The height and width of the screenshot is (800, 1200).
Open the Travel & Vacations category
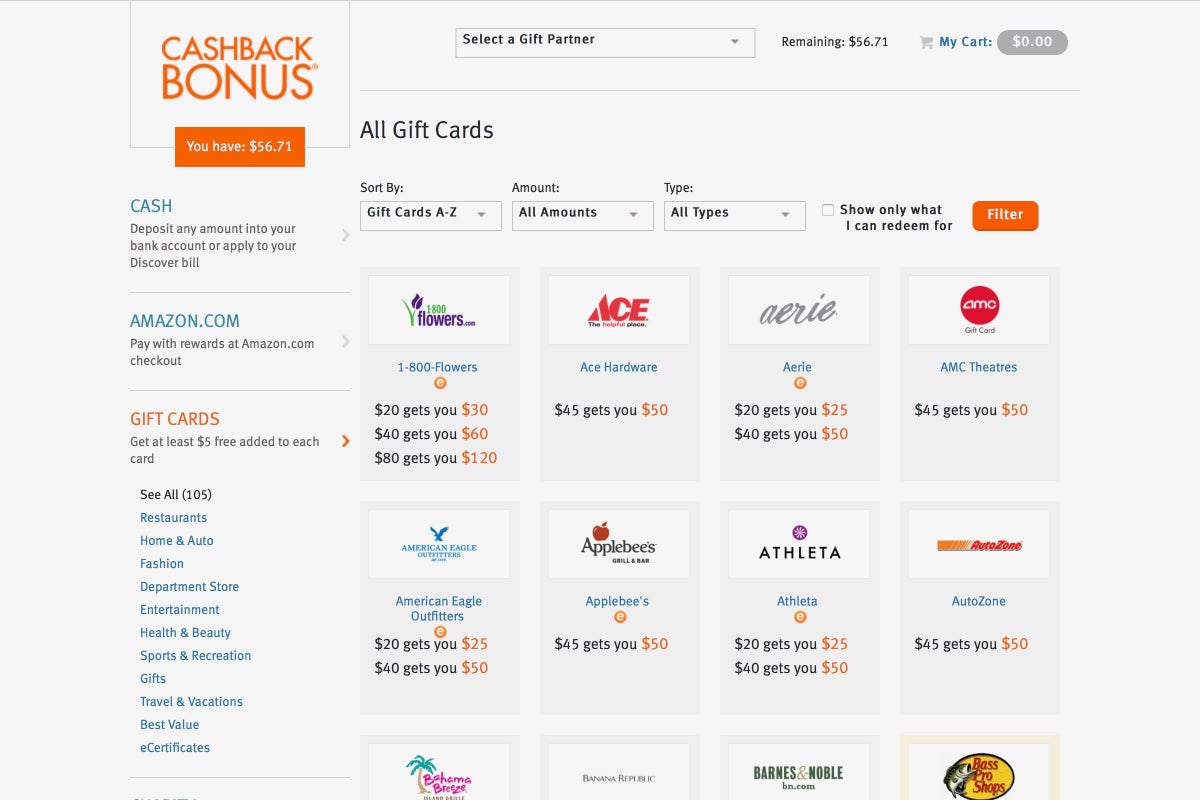[191, 701]
